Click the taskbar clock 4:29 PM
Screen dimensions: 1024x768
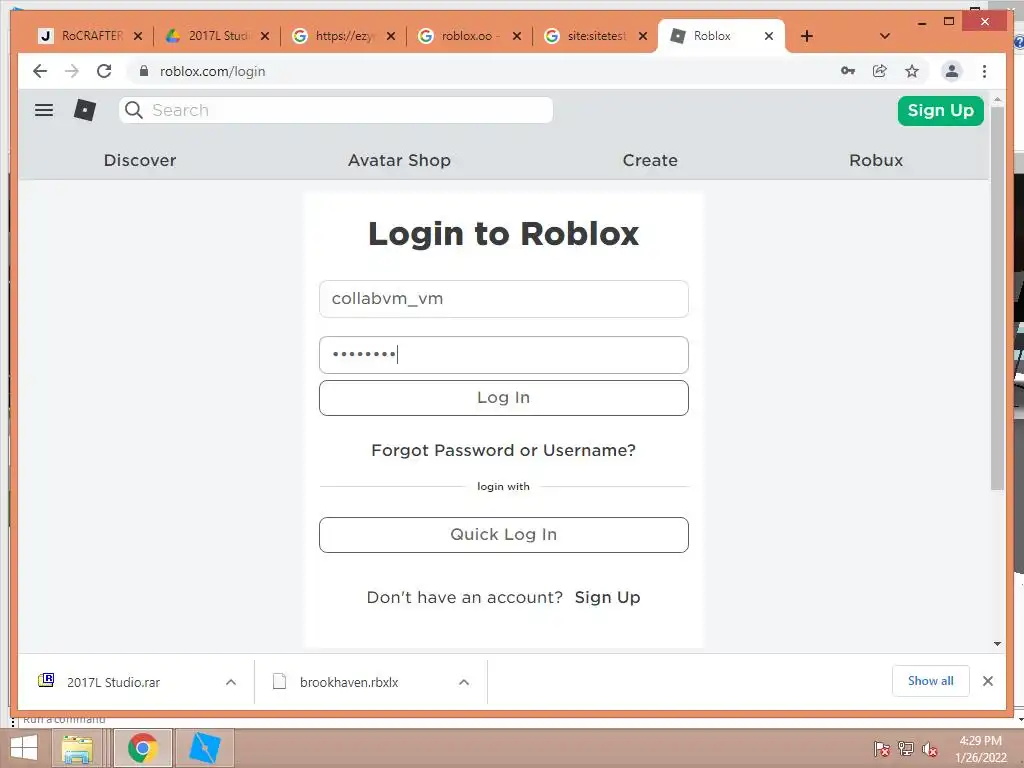click(980, 741)
